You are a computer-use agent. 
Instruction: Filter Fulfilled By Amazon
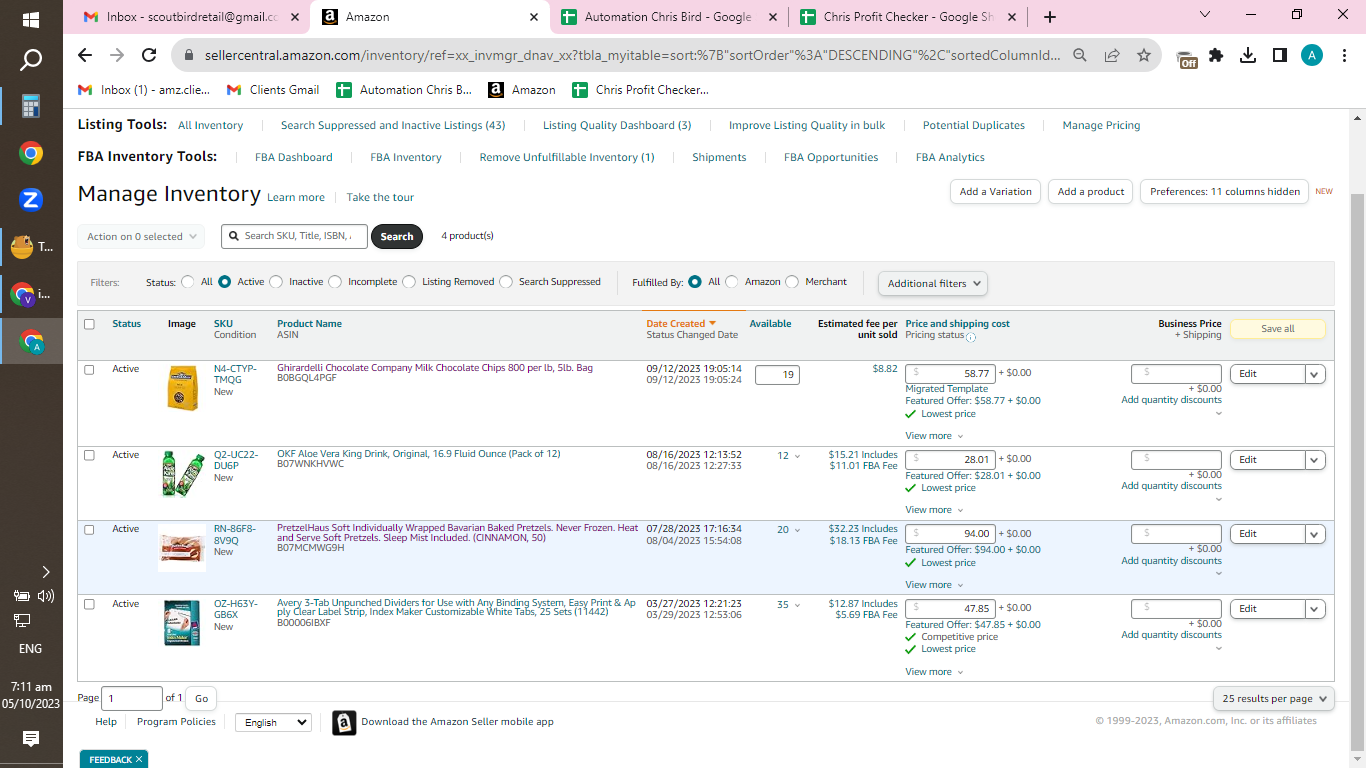point(732,282)
